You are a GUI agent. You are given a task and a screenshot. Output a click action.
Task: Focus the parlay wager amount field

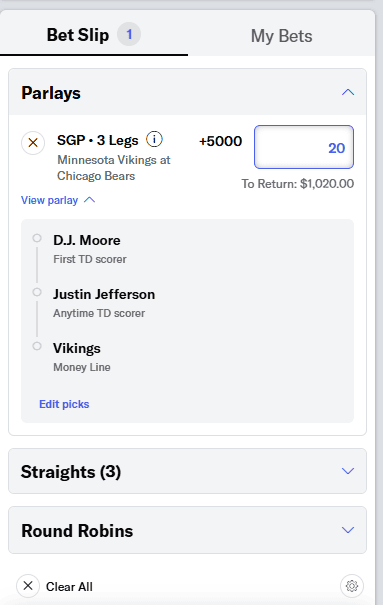(304, 147)
